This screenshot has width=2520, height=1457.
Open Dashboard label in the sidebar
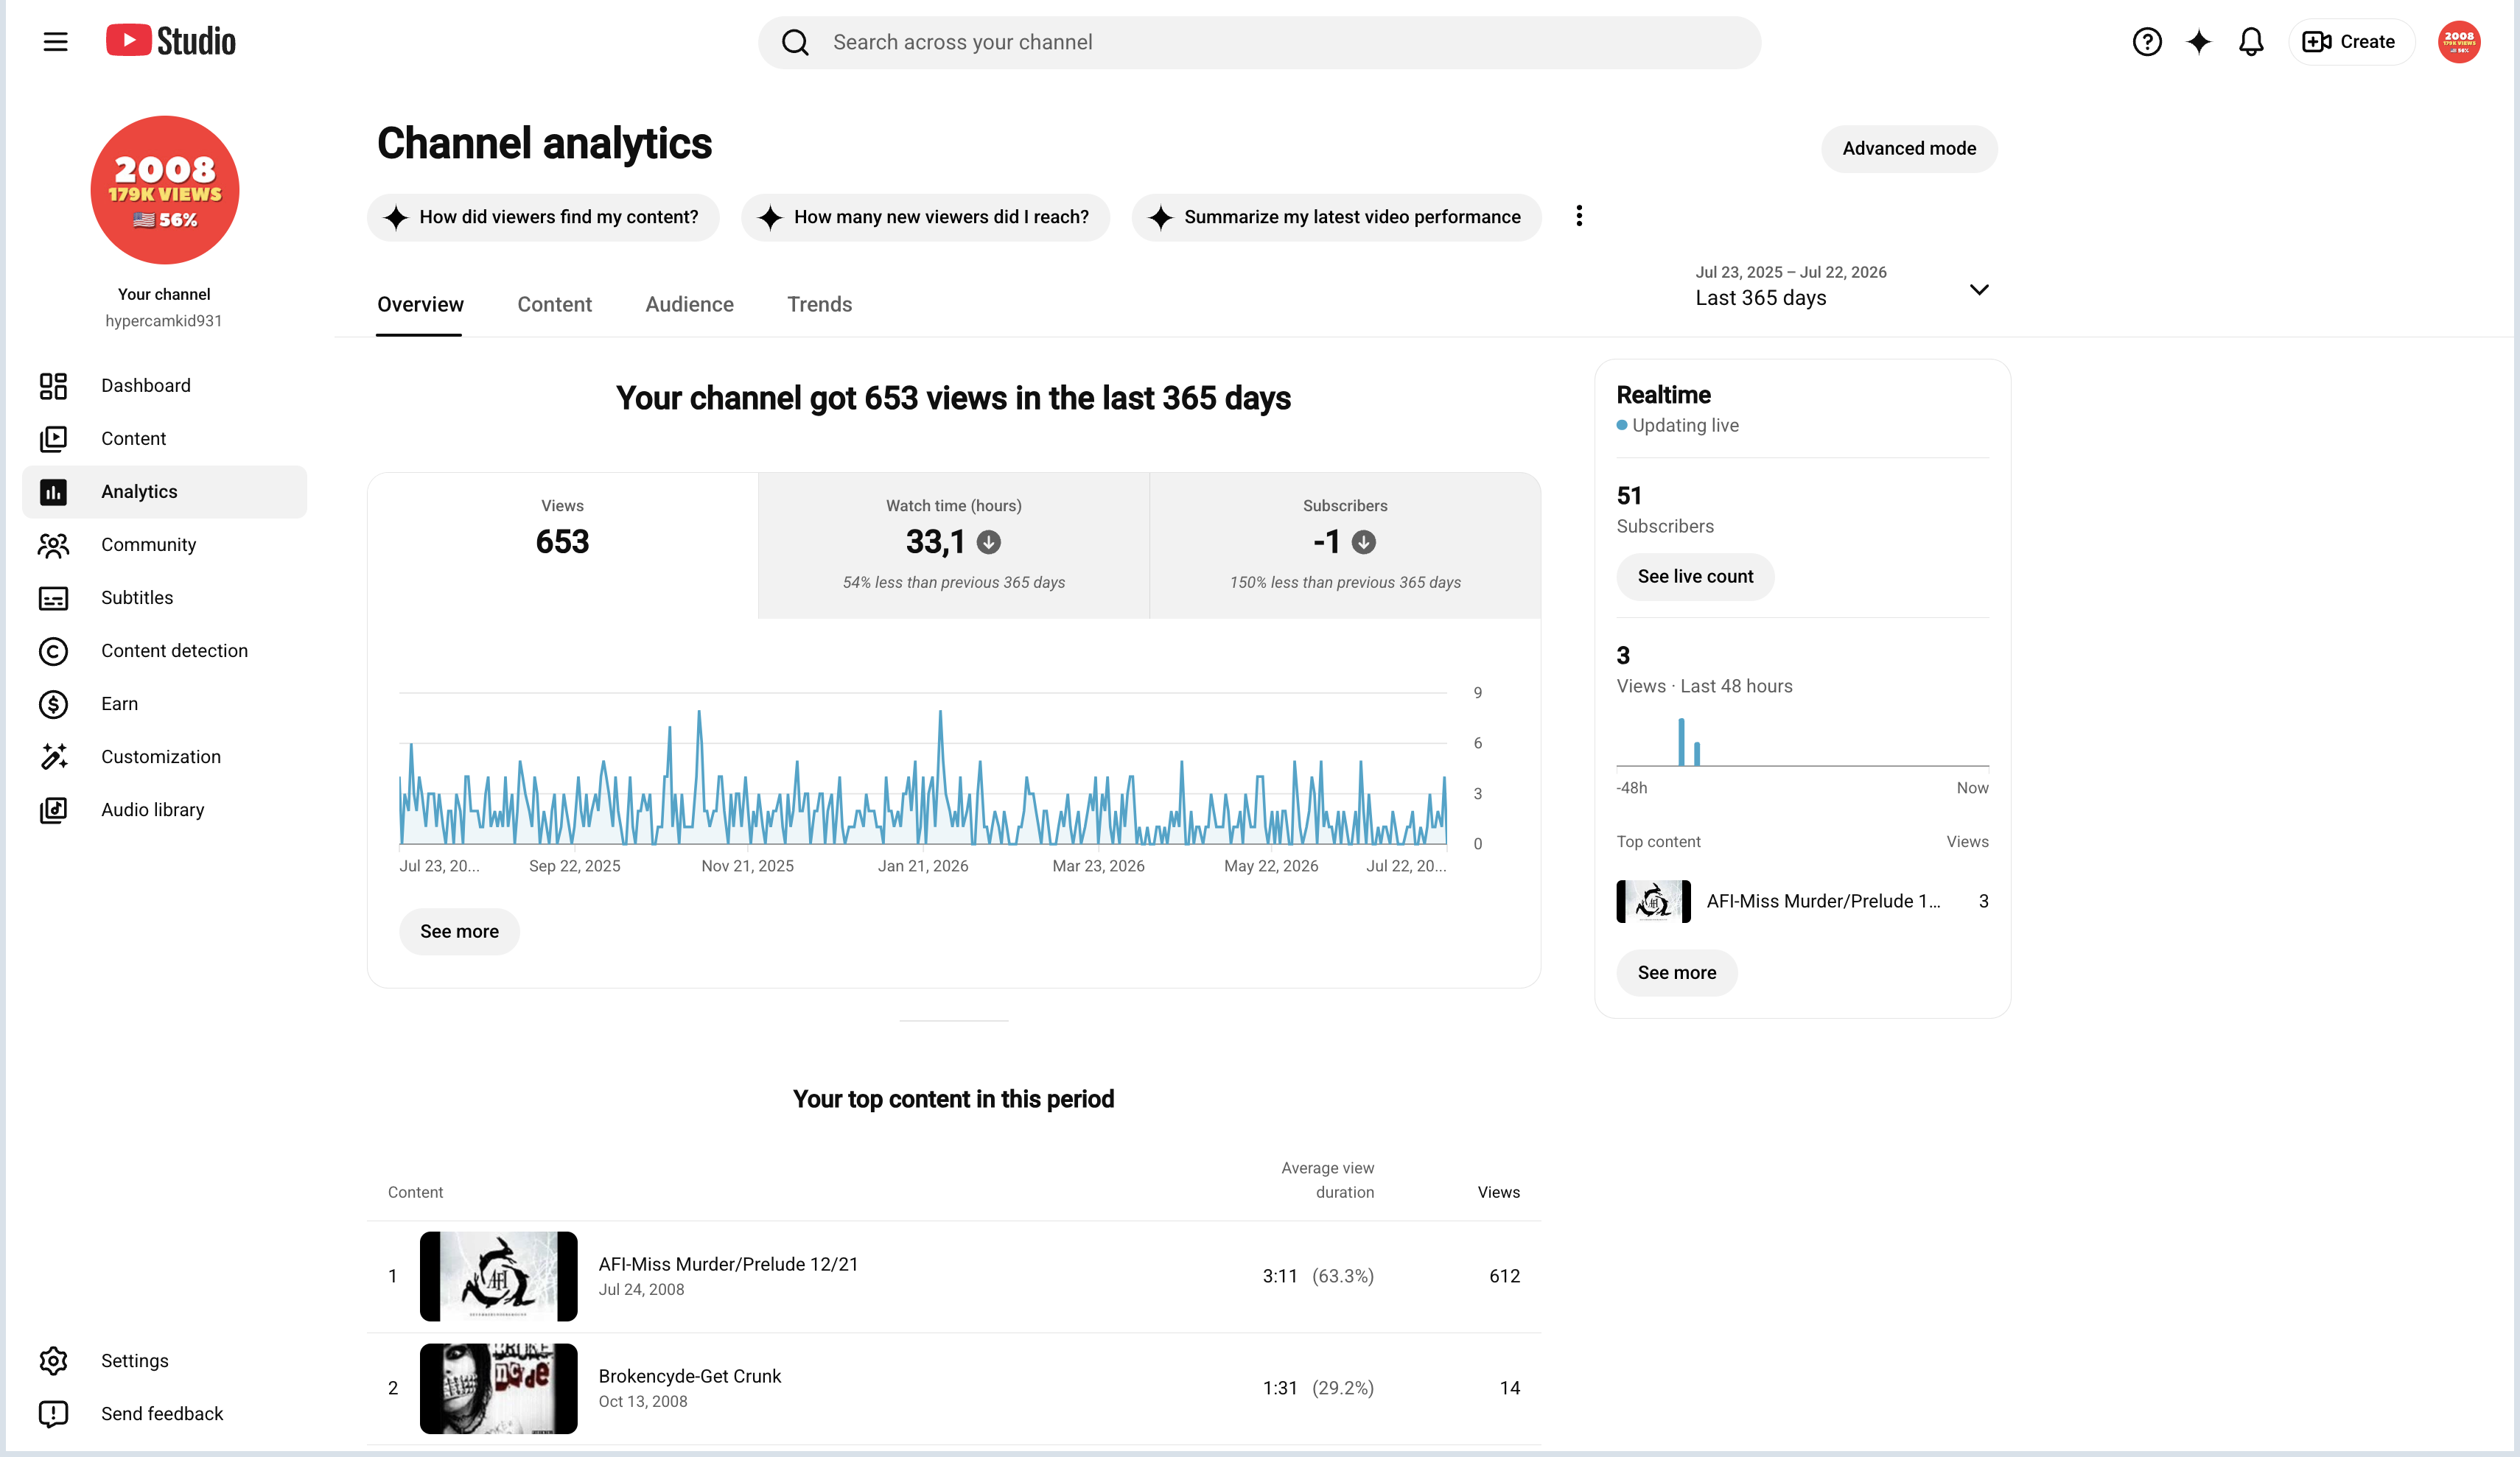tap(146, 386)
